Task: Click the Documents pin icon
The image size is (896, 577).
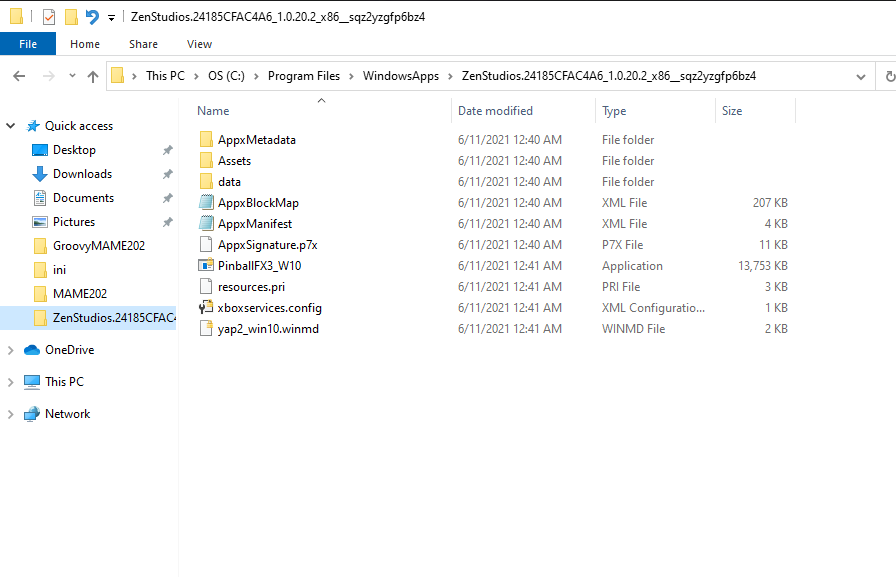Action: point(167,198)
